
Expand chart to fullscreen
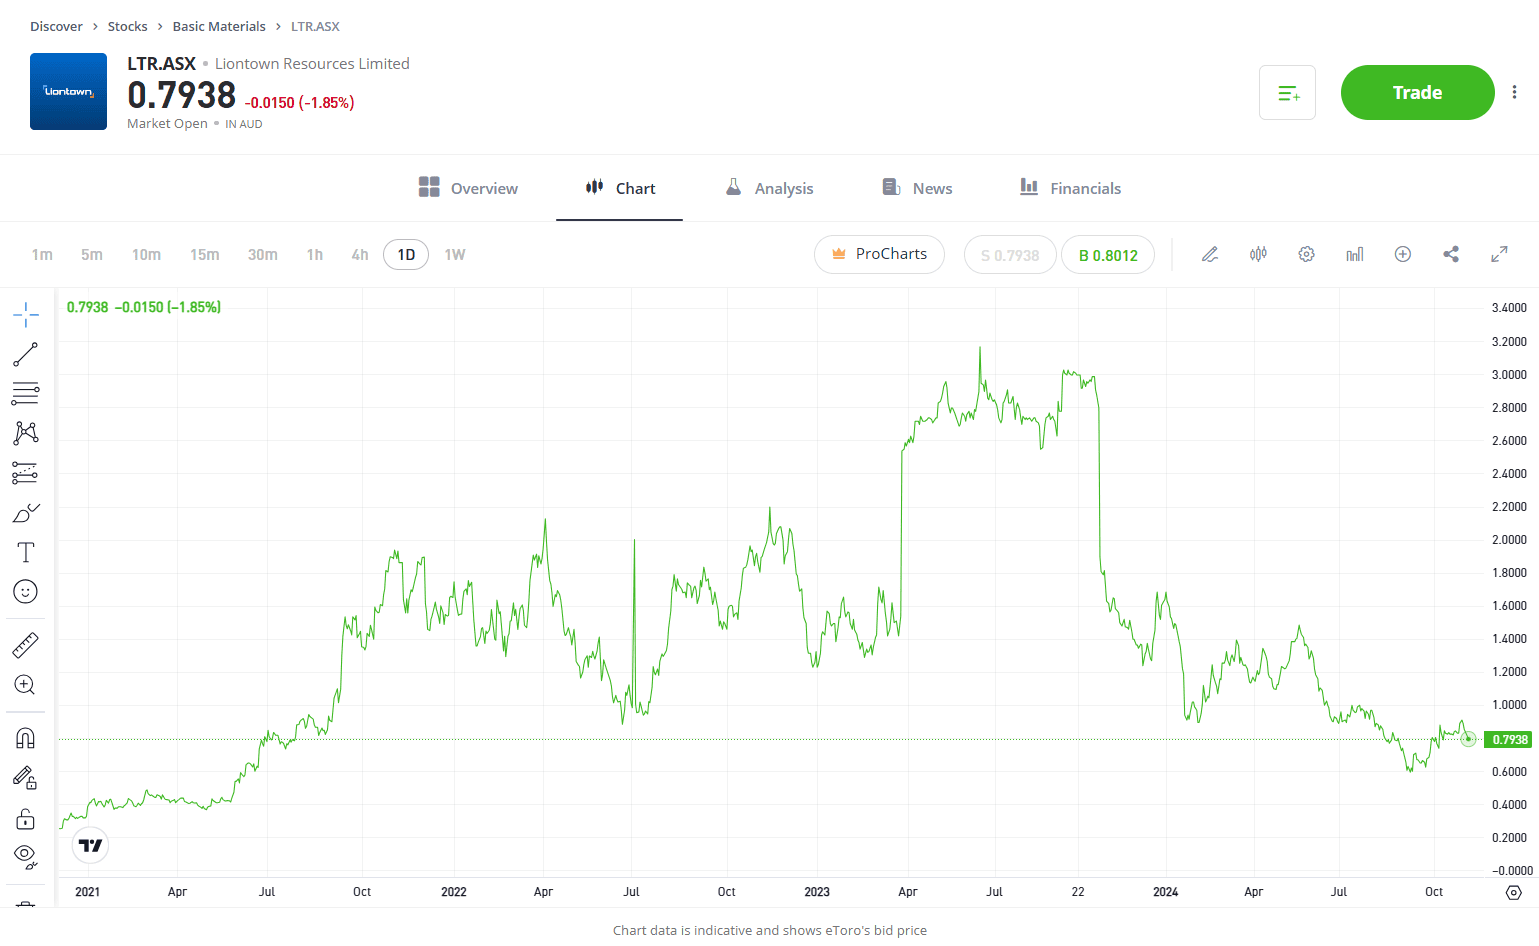coord(1499,254)
